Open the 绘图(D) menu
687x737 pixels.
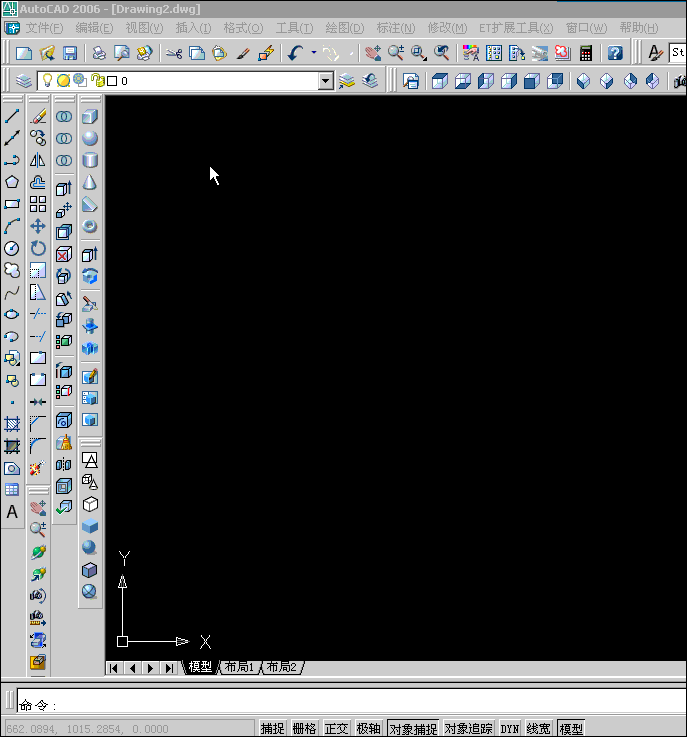[344, 28]
